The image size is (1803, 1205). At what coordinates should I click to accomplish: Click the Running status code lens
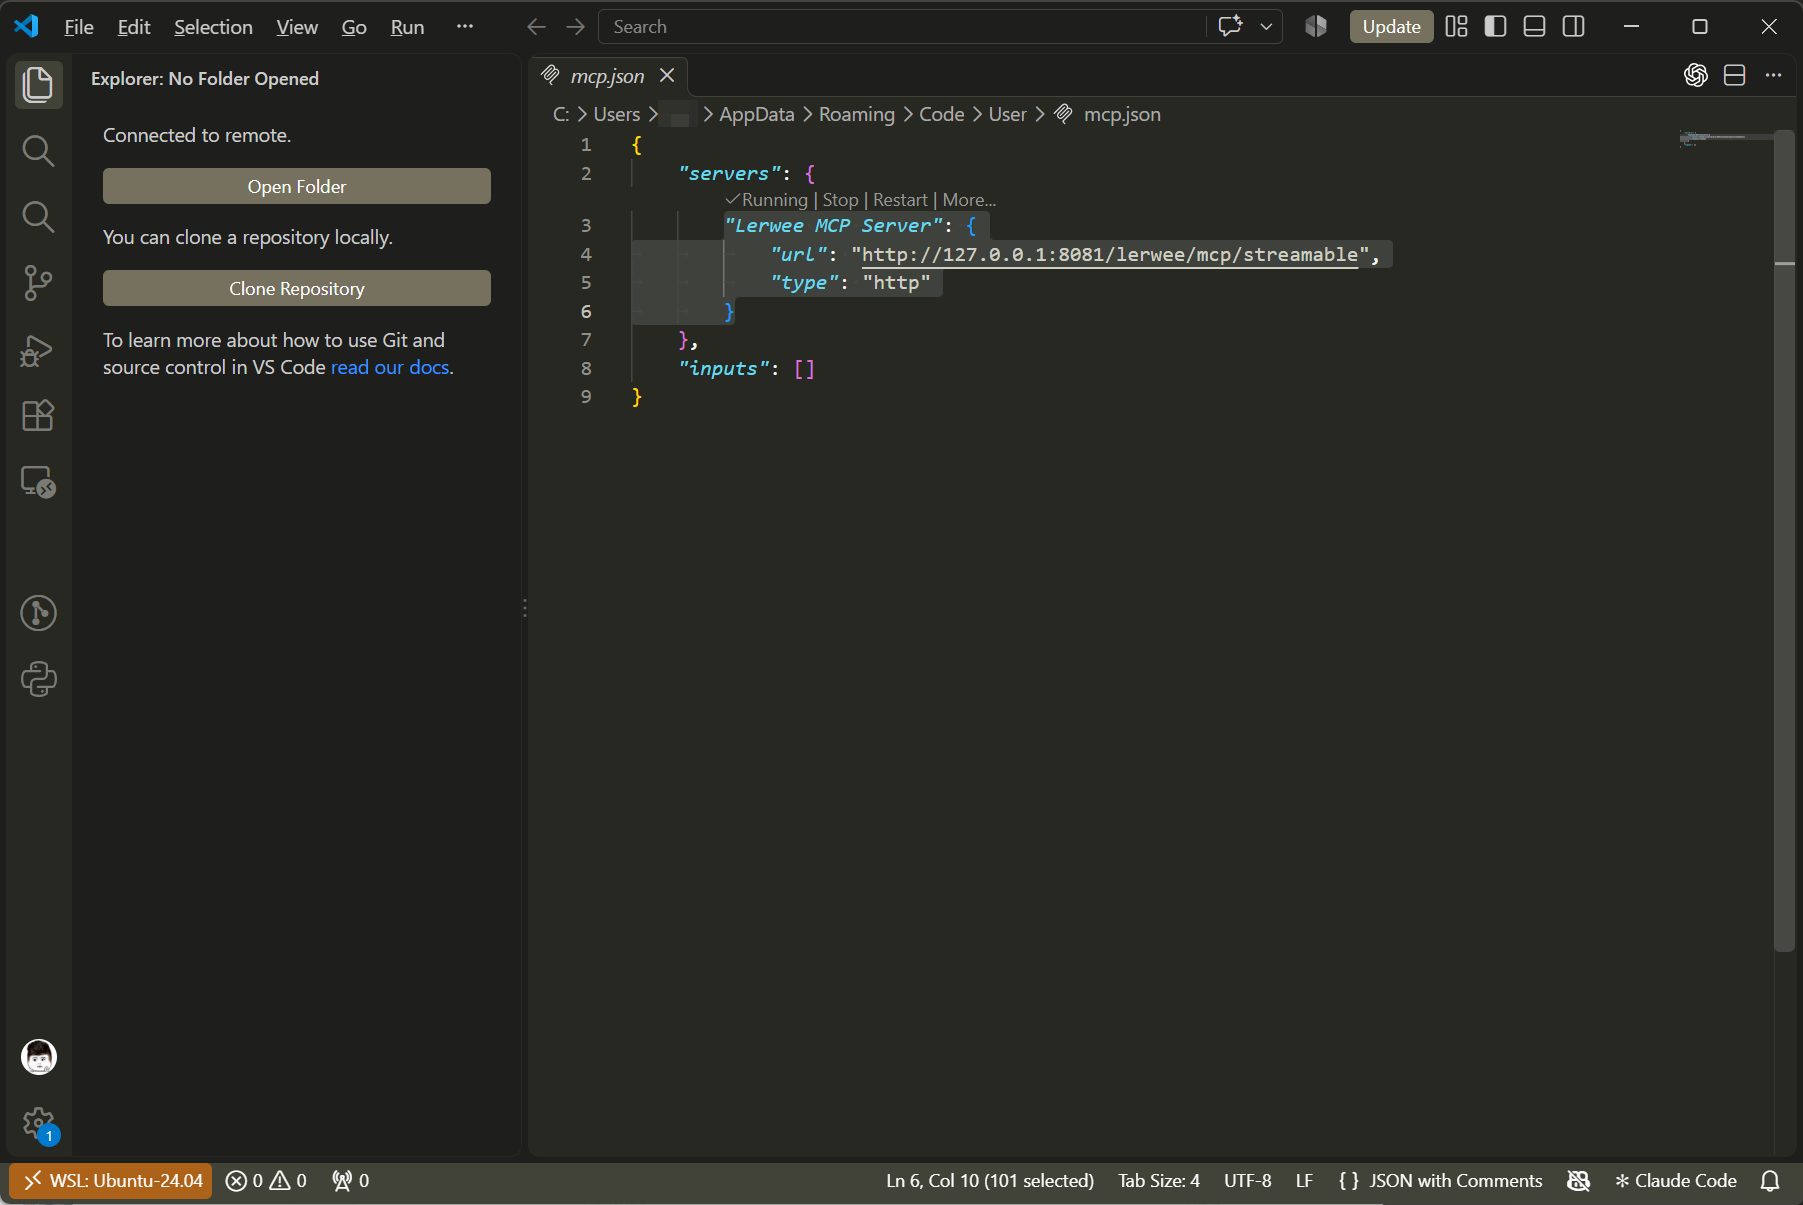pyautogui.click(x=766, y=200)
